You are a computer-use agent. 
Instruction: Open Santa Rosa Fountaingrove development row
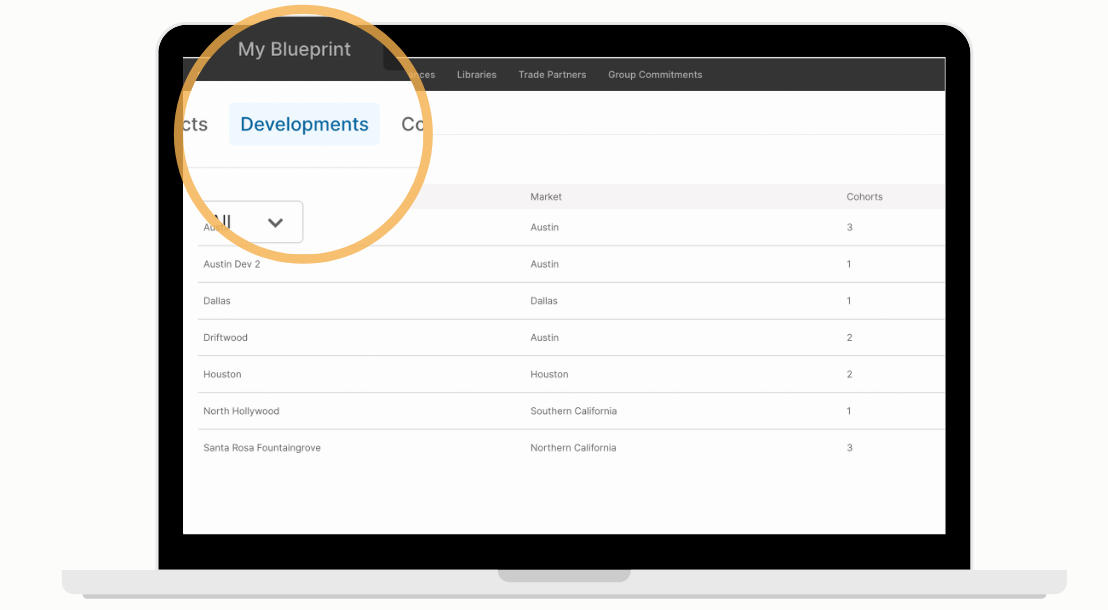[571, 448]
